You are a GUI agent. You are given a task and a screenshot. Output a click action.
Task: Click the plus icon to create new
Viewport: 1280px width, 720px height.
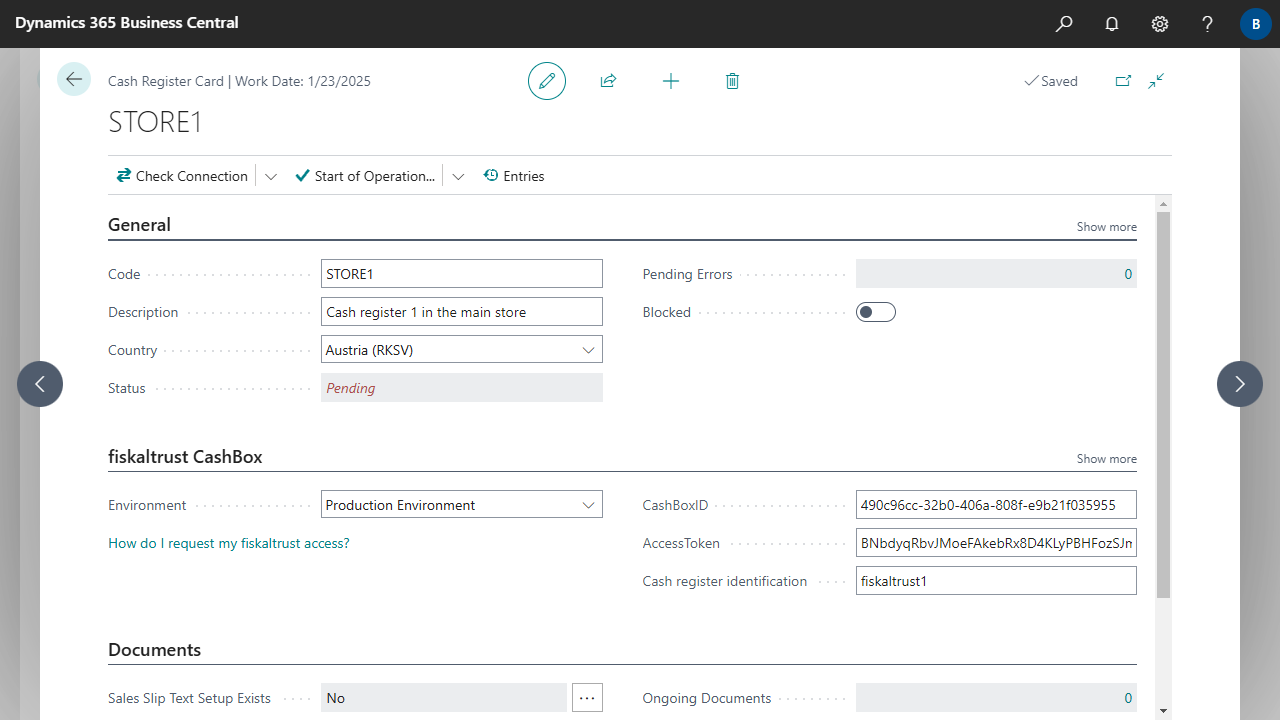pos(671,81)
